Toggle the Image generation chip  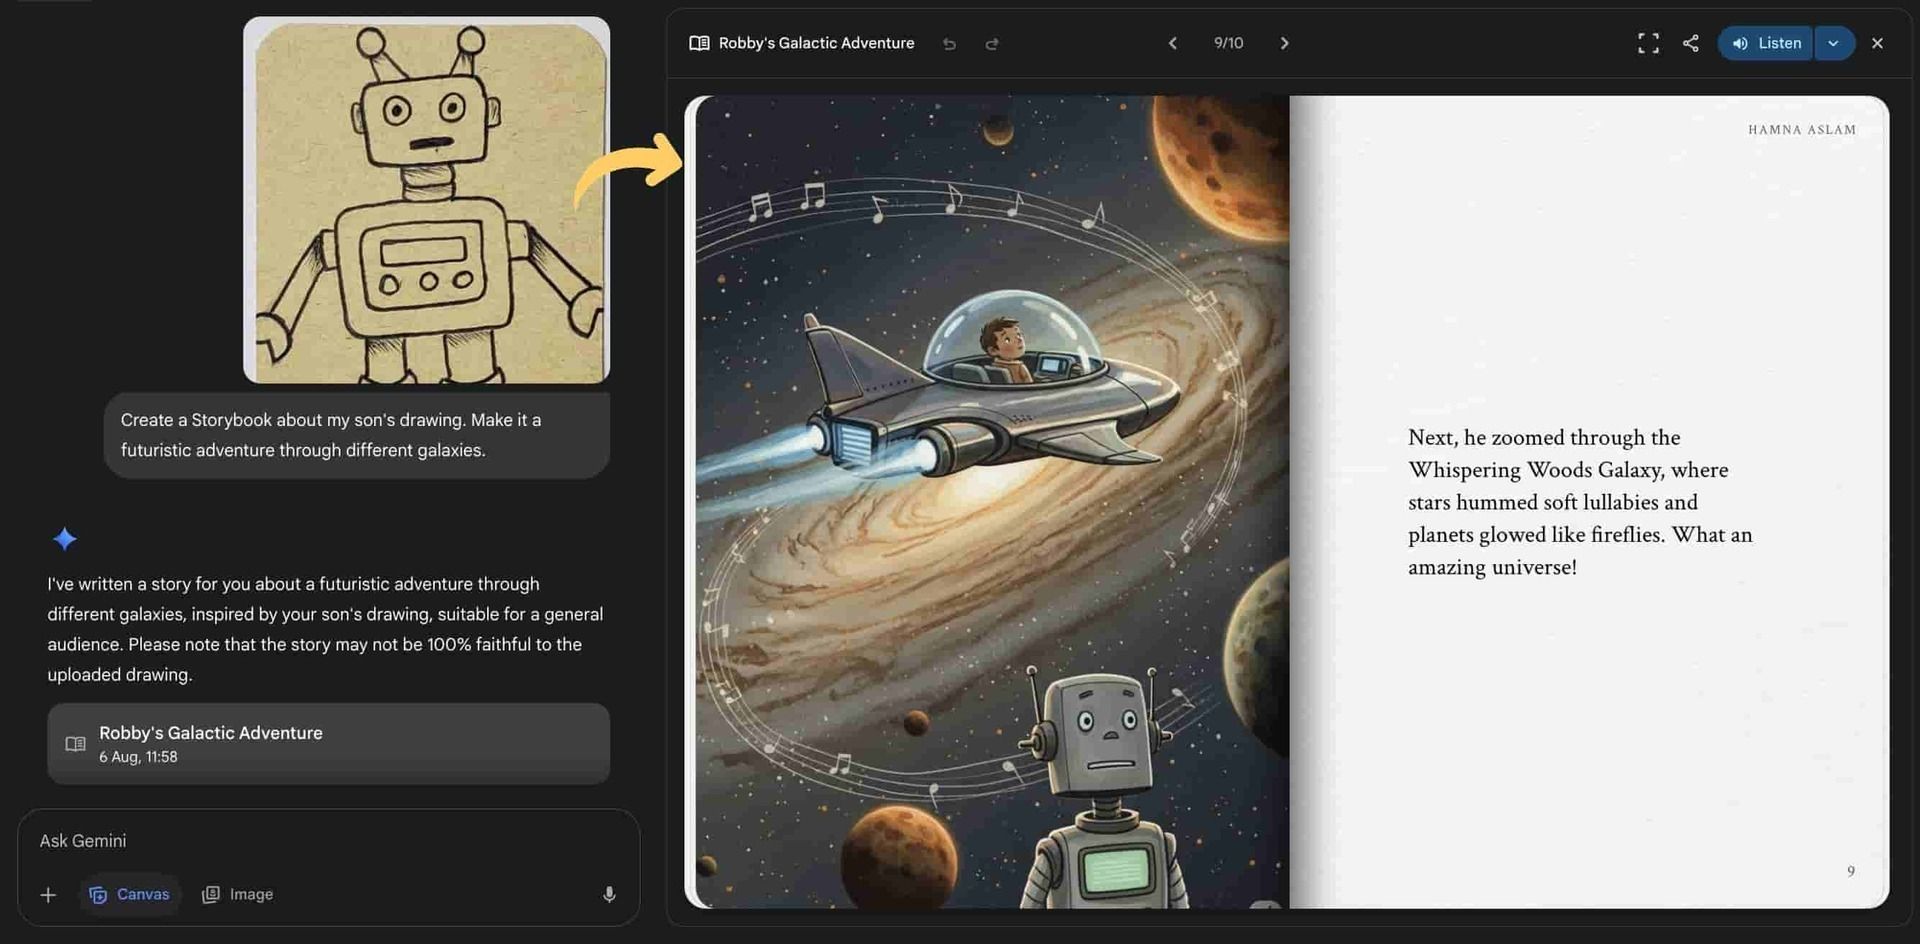pyautogui.click(x=238, y=894)
